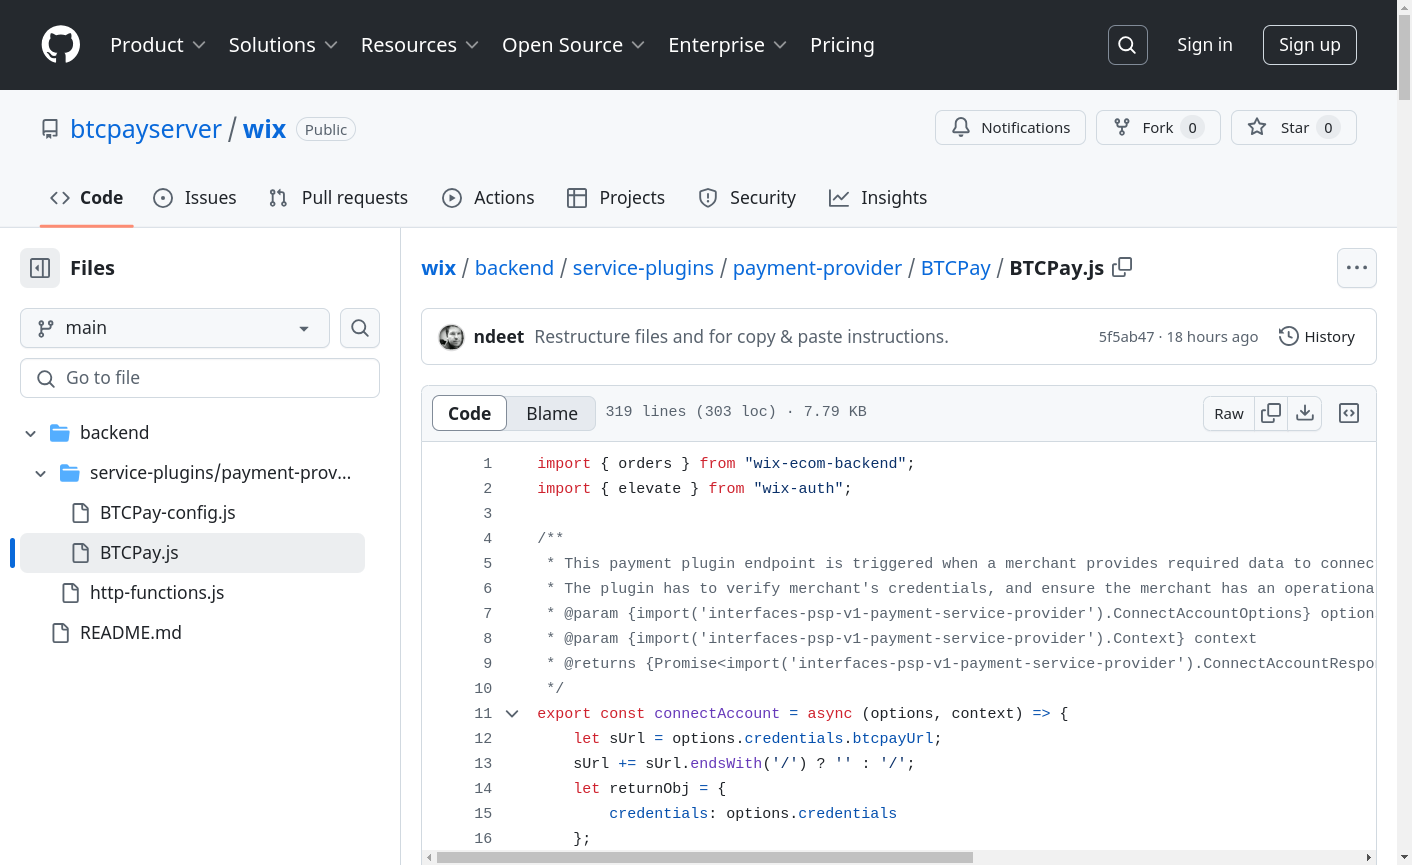This screenshot has width=1412, height=865.
Task: Click the Fork icon
Action: coord(1122,127)
